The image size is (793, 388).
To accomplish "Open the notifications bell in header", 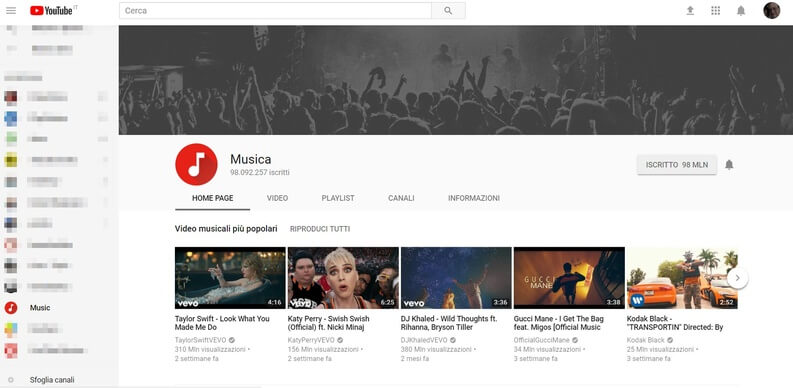I will 741,11.
